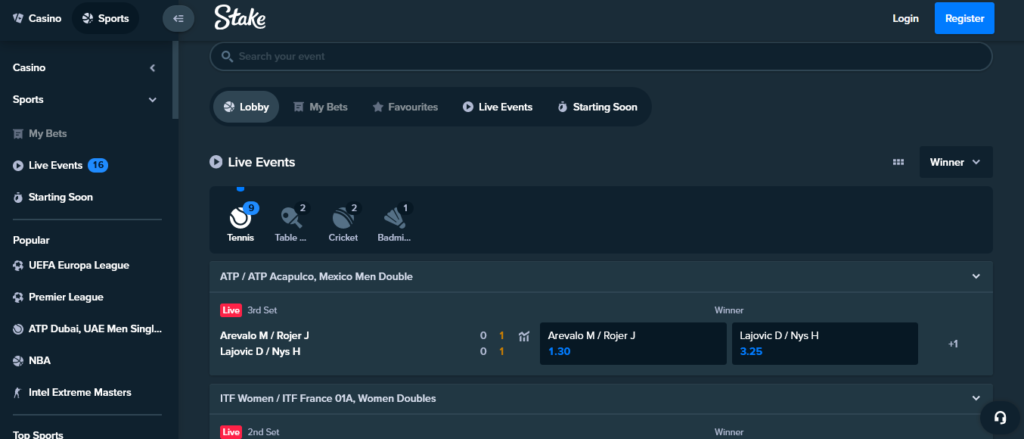The height and width of the screenshot is (439, 1024).
Task: Click the stopwatch icon beside sidebar Starting Soon
Action: pos(18,198)
